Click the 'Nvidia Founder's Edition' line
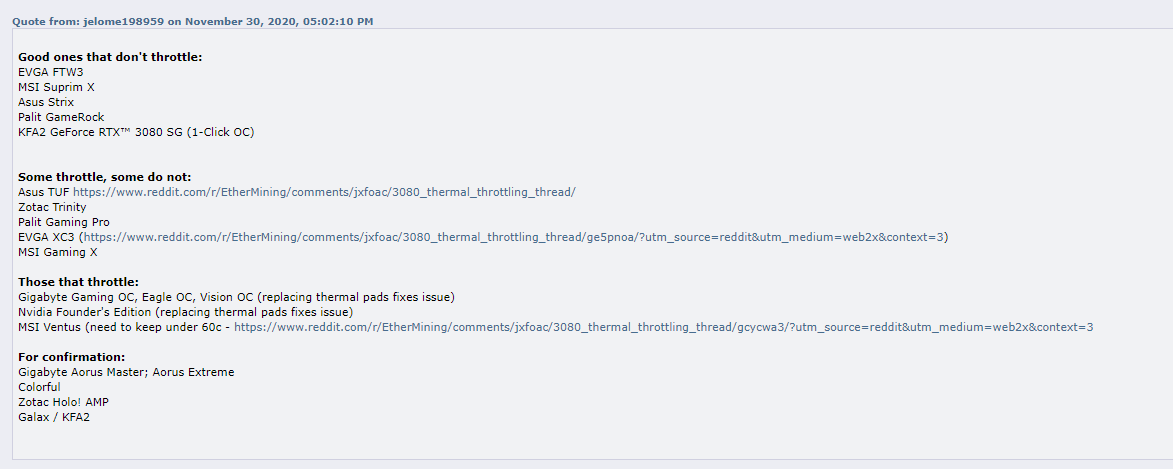Image resolution: width=1173 pixels, height=469 pixels. [x=186, y=312]
